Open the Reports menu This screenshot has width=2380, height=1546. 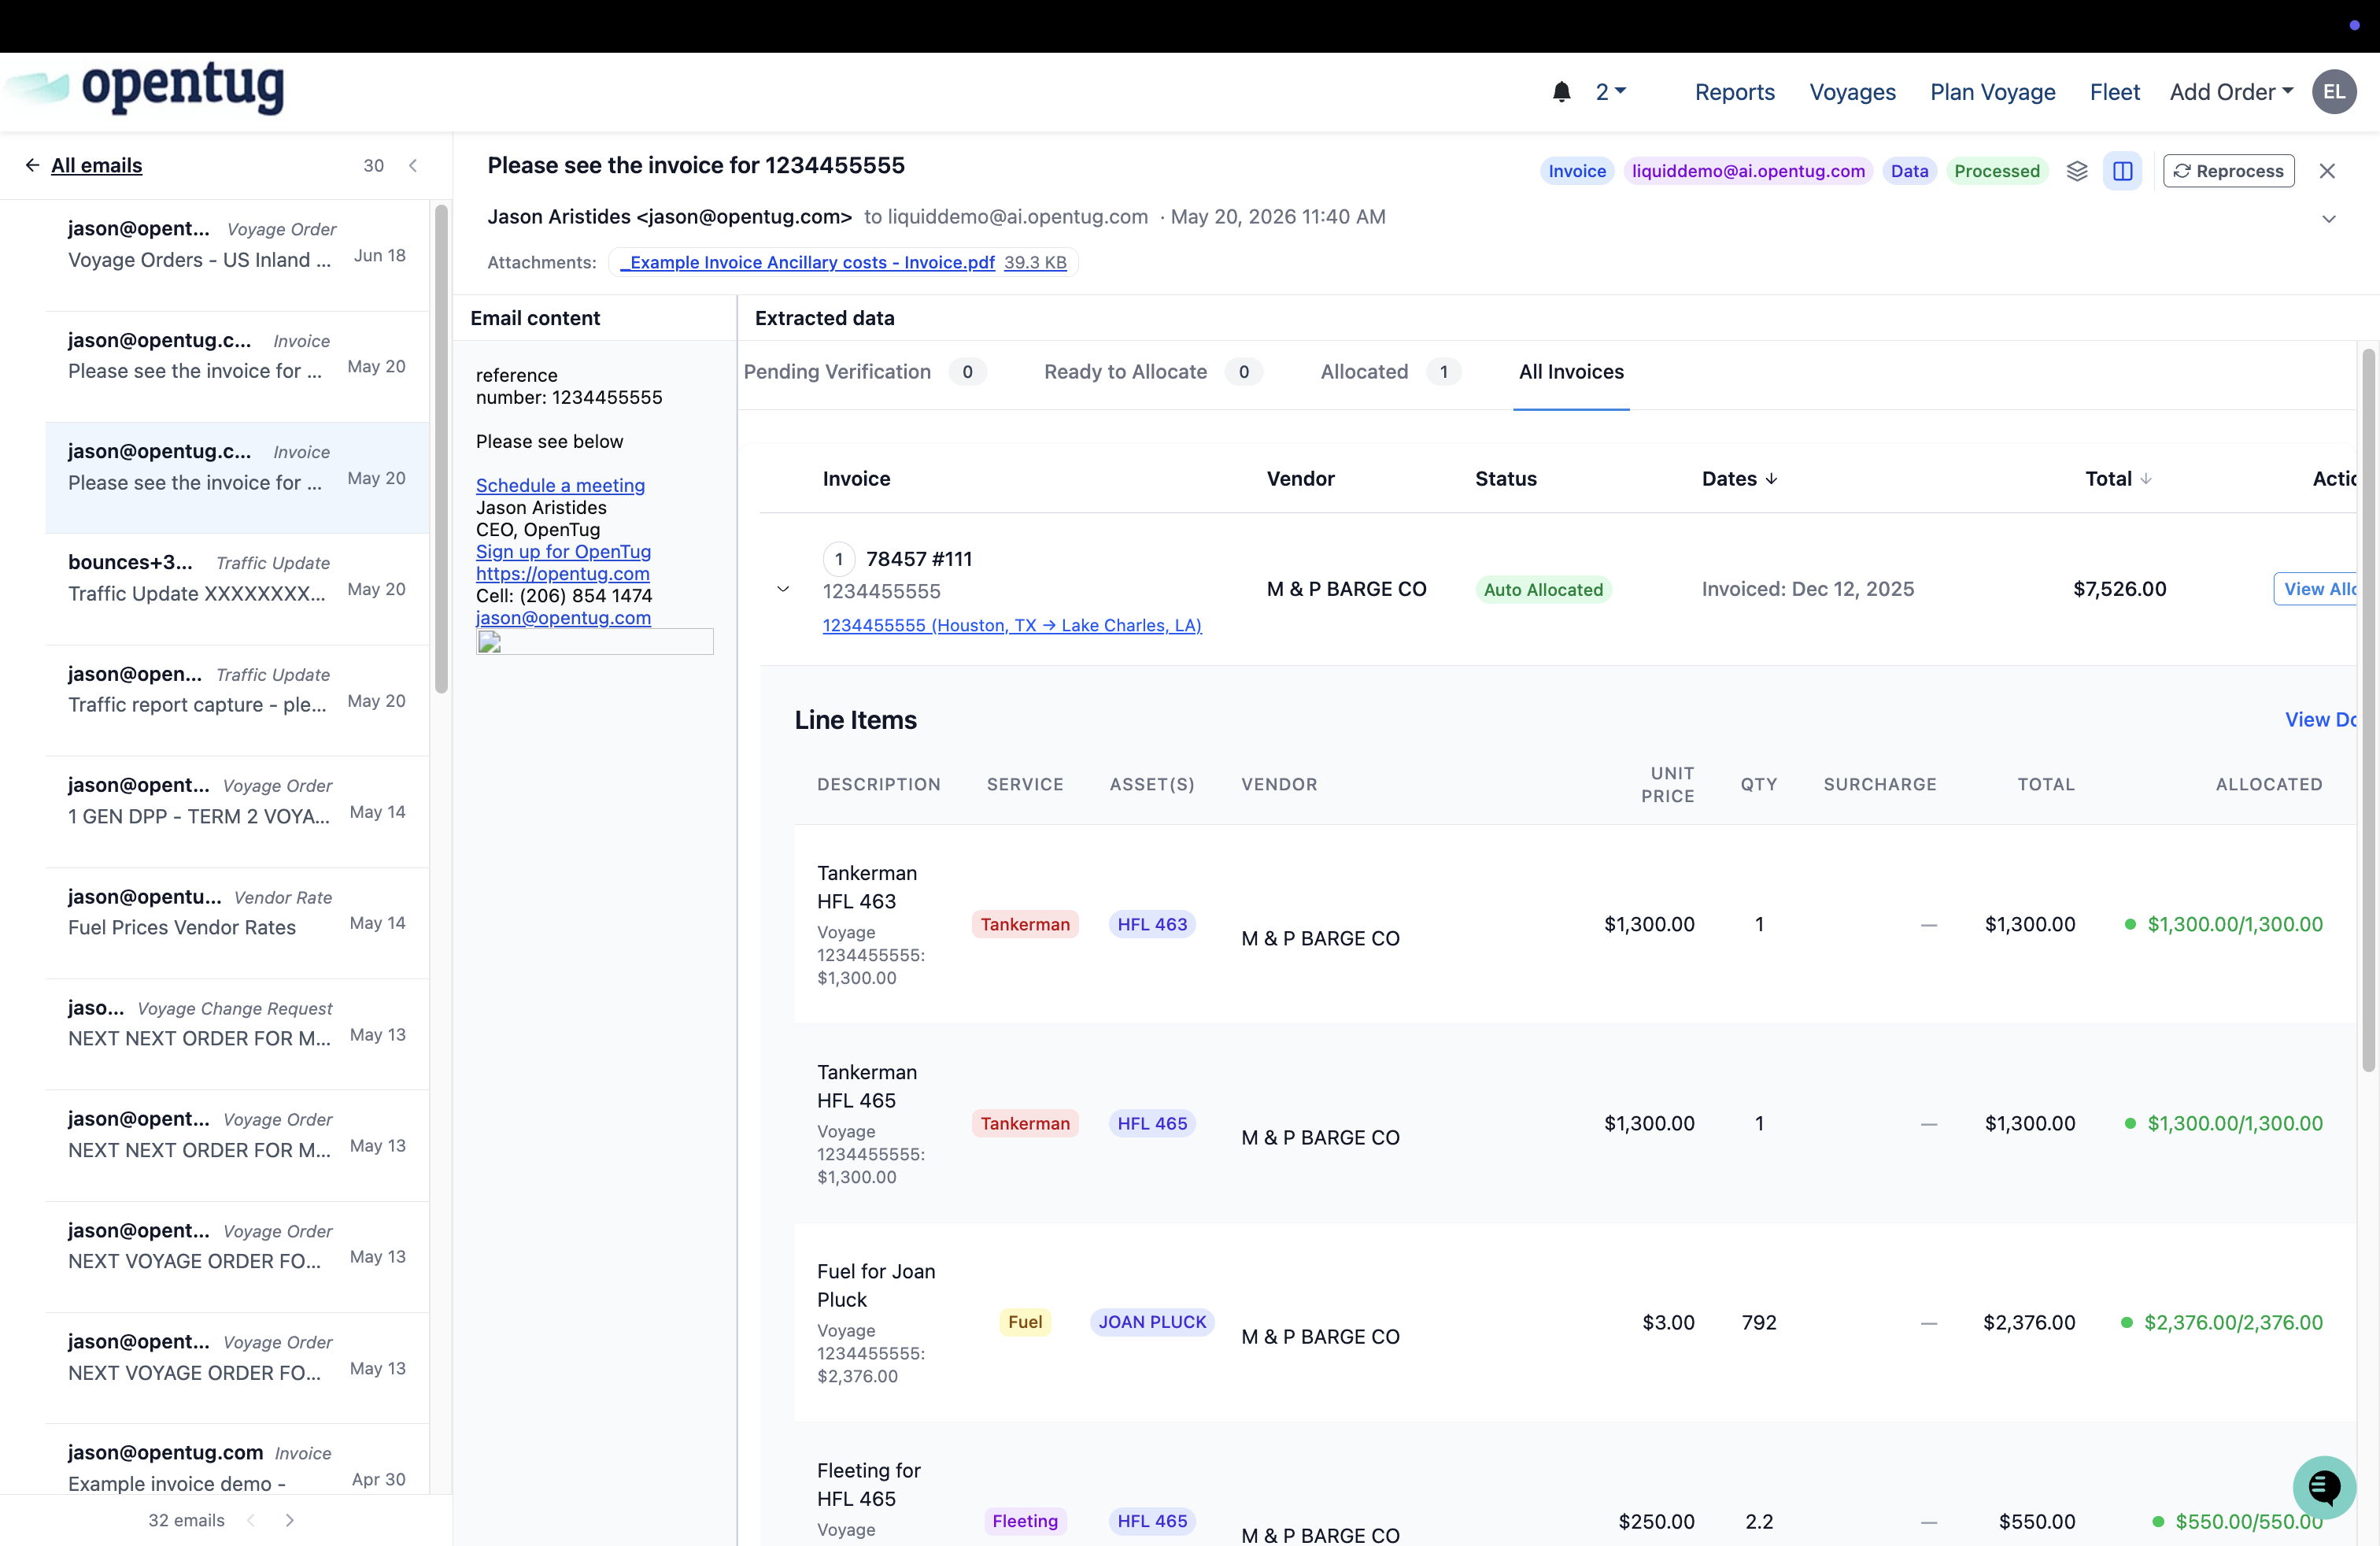(x=1734, y=92)
